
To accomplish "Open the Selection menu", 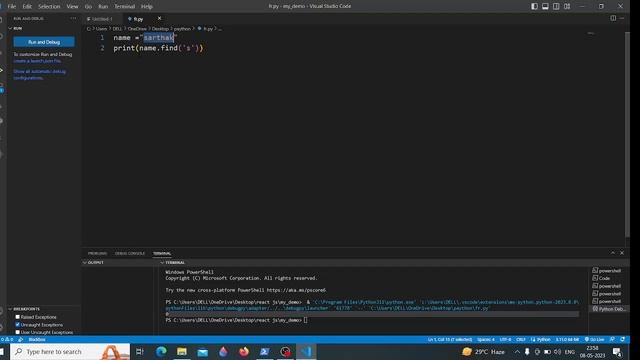I will (49, 7).
